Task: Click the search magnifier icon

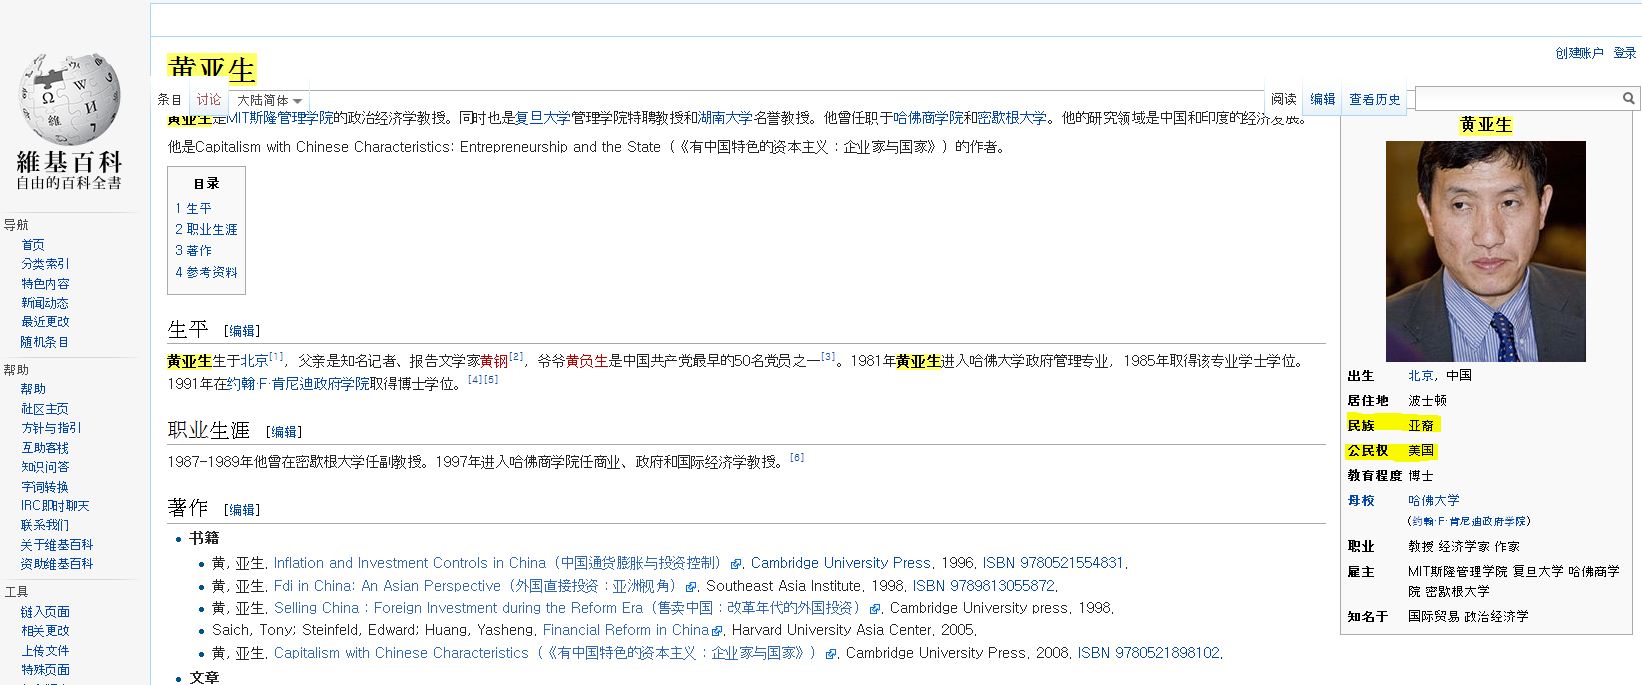Action: (1628, 98)
